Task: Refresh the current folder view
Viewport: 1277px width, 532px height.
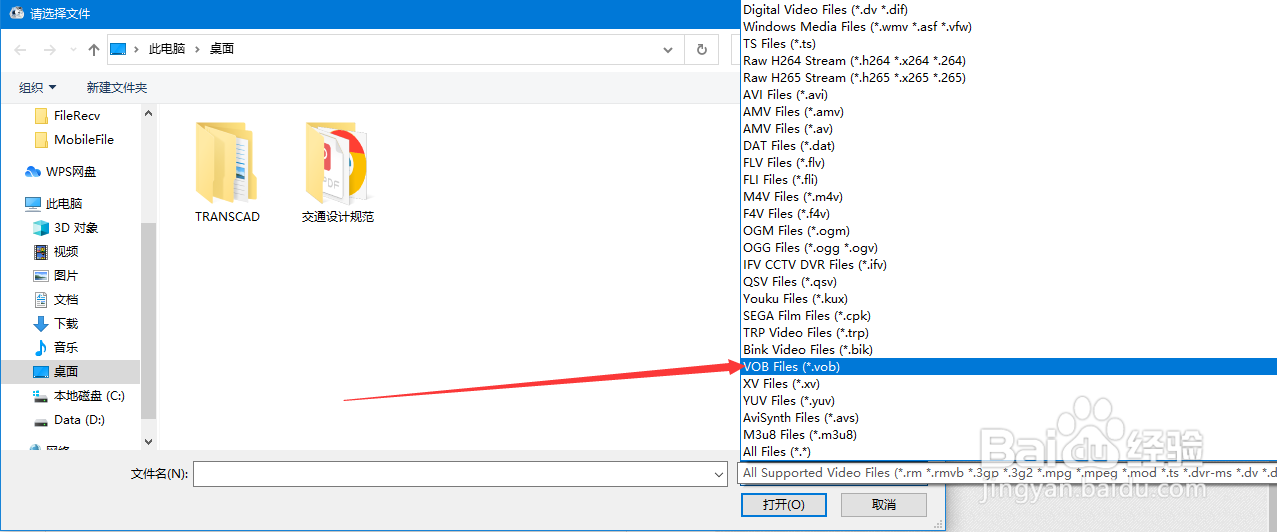Action: coord(701,49)
